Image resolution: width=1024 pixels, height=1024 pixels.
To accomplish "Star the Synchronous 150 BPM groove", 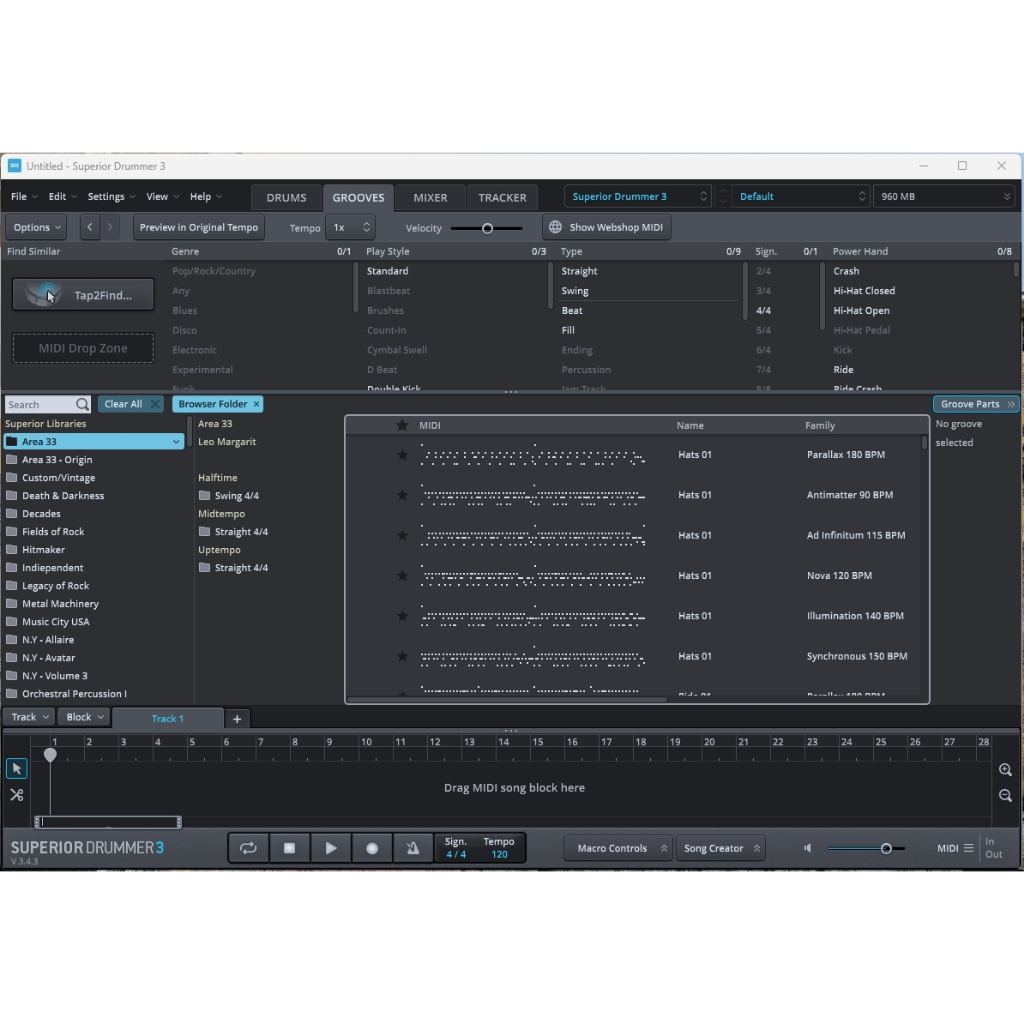I will [402, 656].
